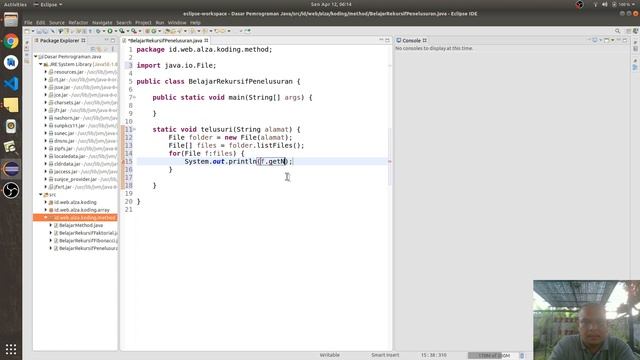
Task: Open the Source menu
Action: pos(57,22)
